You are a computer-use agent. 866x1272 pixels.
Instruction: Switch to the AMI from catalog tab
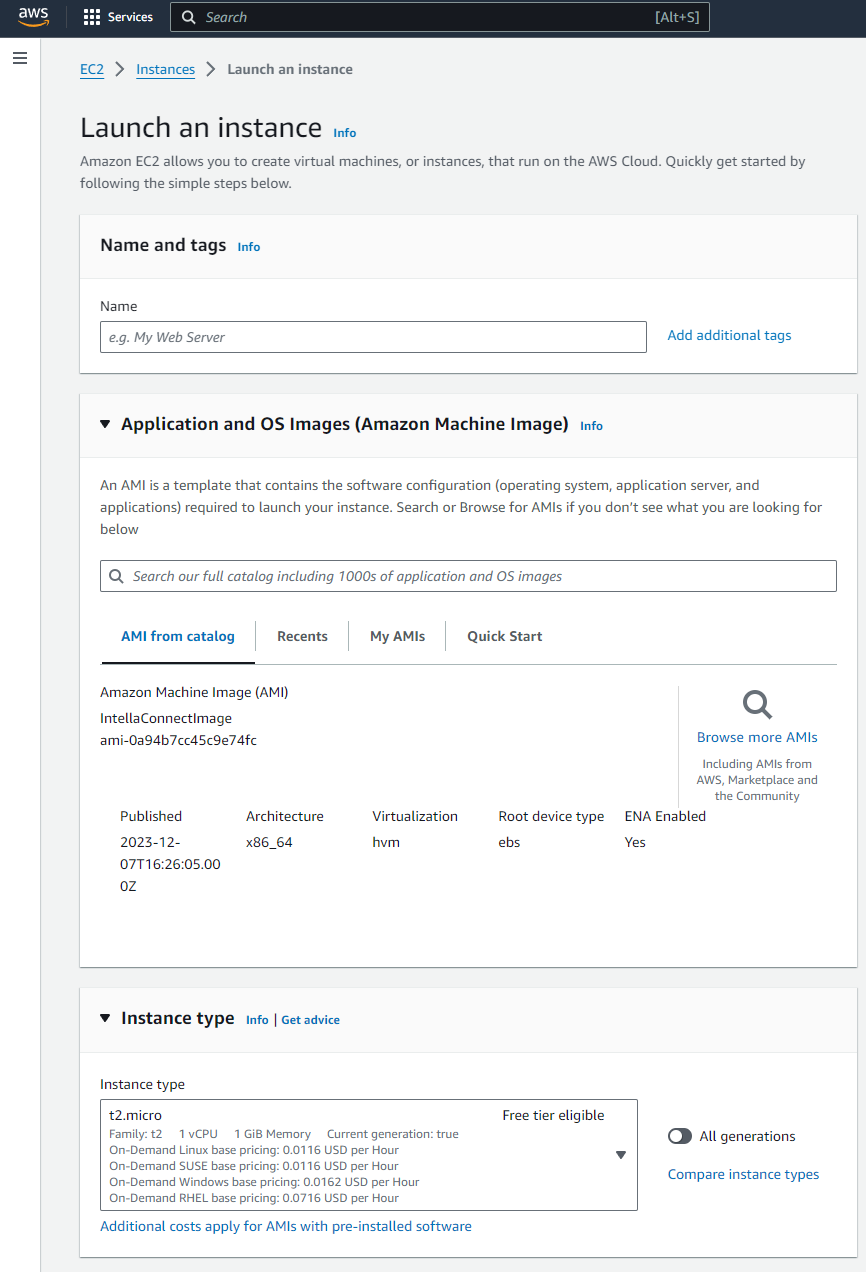coord(178,636)
